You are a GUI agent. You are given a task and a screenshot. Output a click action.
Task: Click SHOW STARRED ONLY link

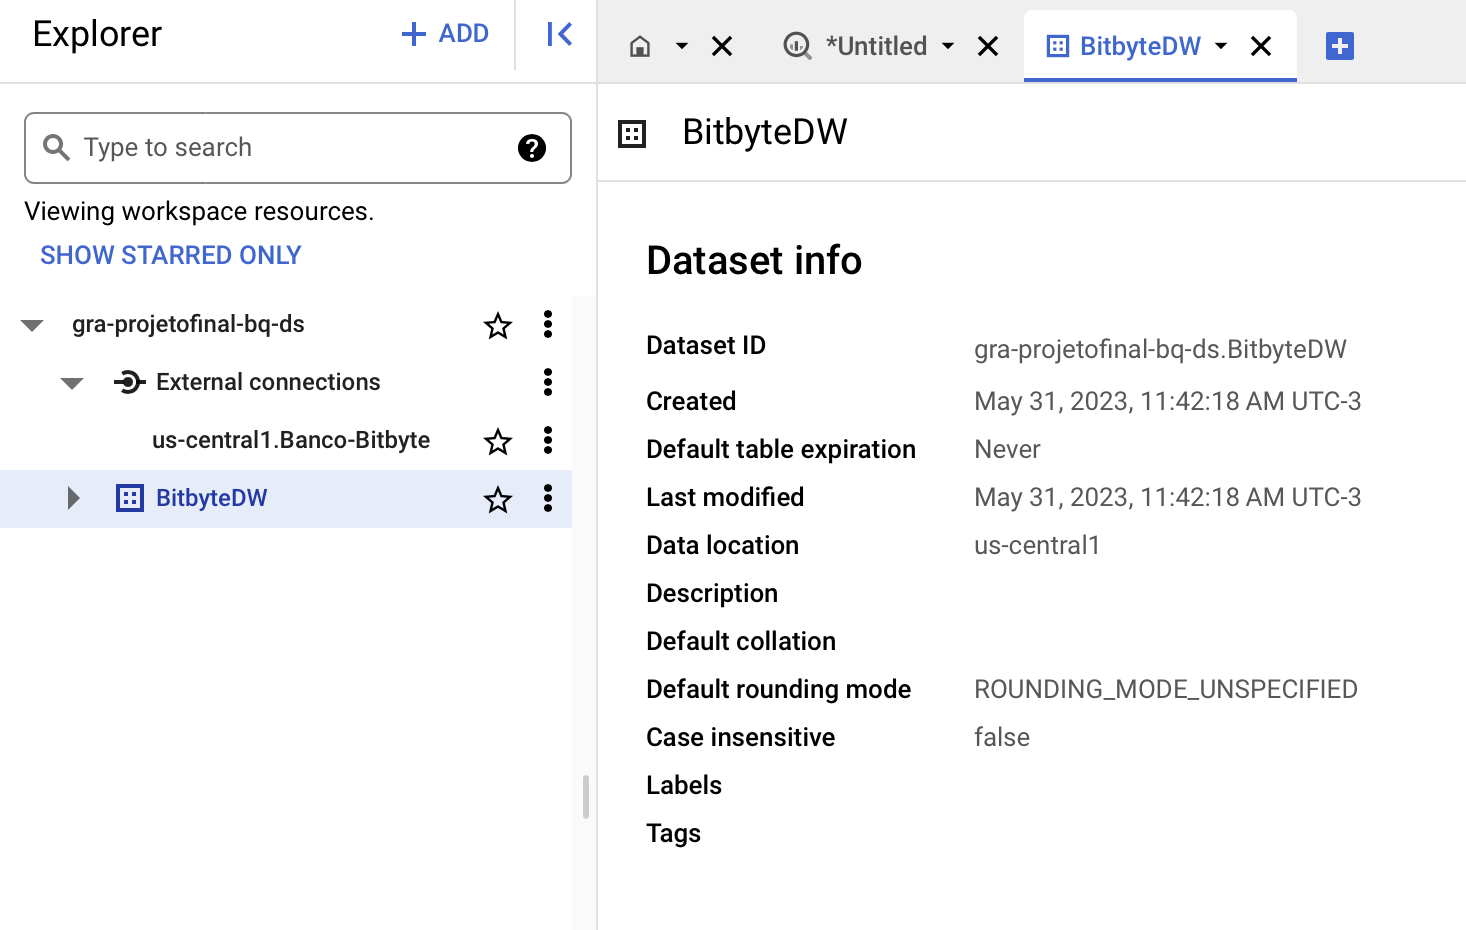point(171,255)
